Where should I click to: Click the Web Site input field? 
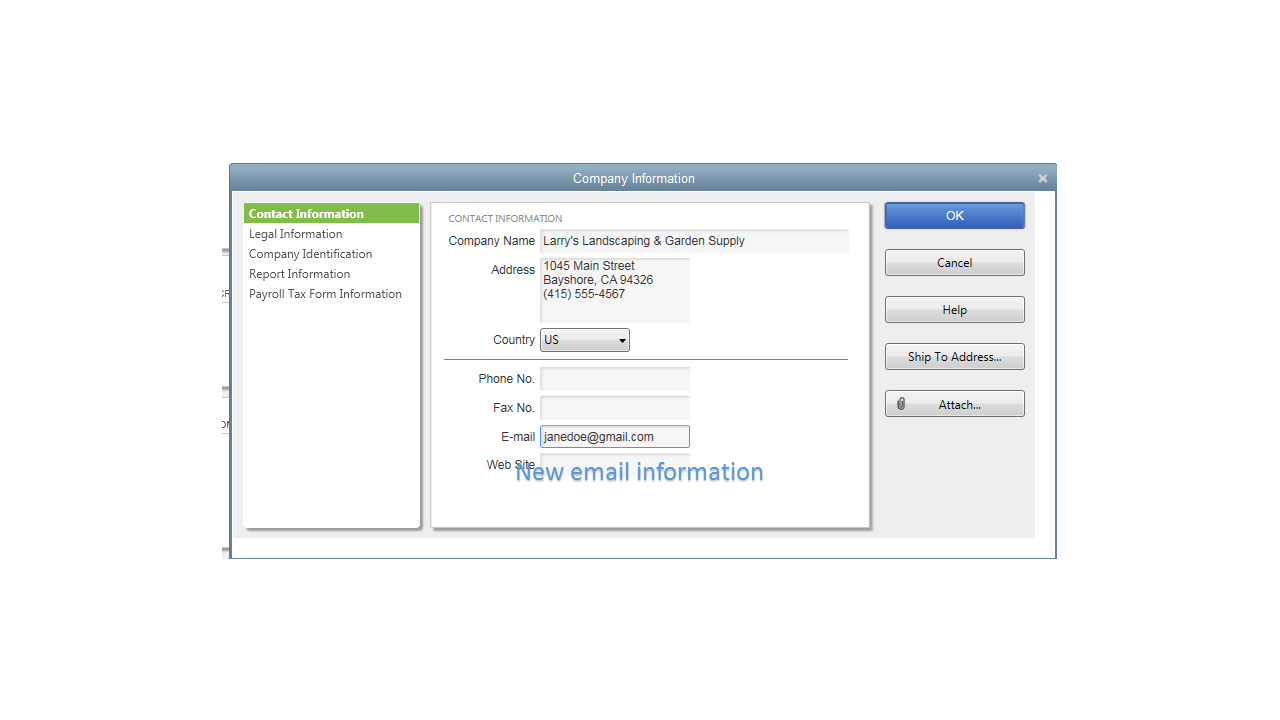point(614,464)
